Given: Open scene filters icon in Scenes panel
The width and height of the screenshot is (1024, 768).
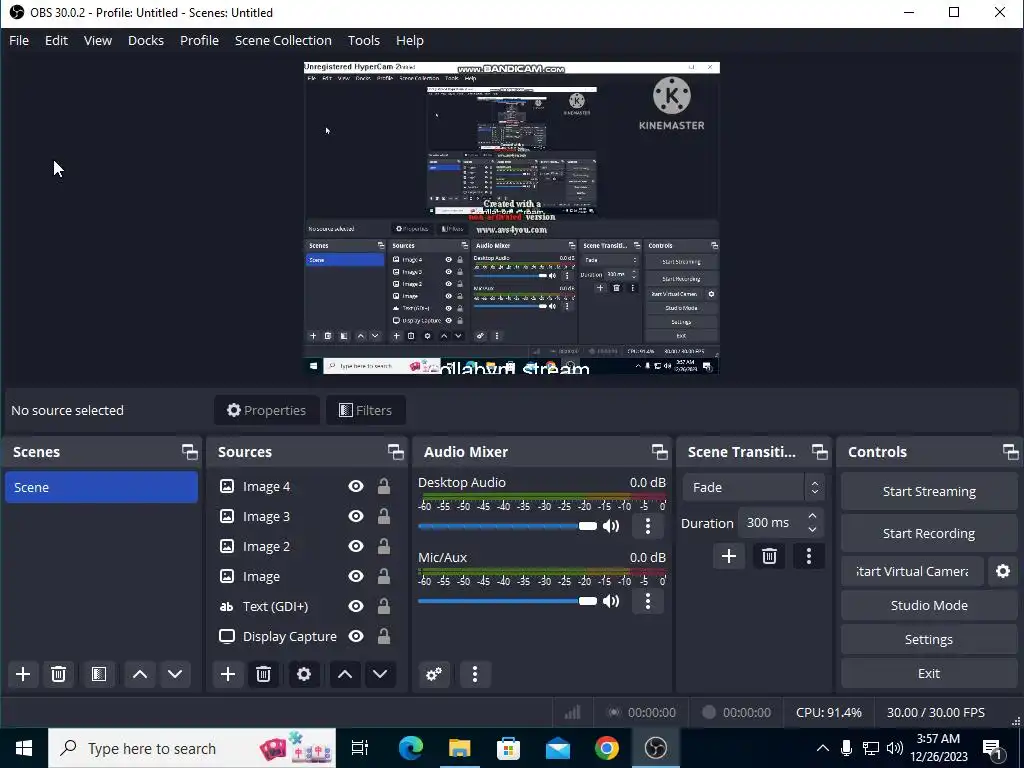Looking at the screenshot, I should (x=99, y=674).
